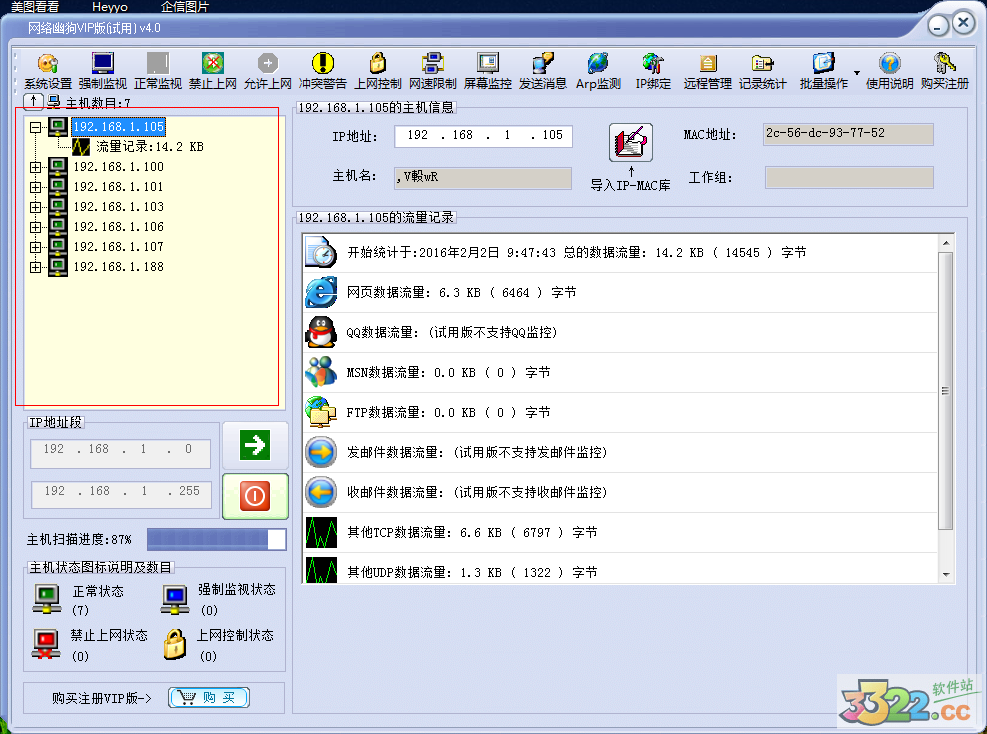Collapse the 192.168.1.105 tree node

pyautogui.click(x=36, y=127)
